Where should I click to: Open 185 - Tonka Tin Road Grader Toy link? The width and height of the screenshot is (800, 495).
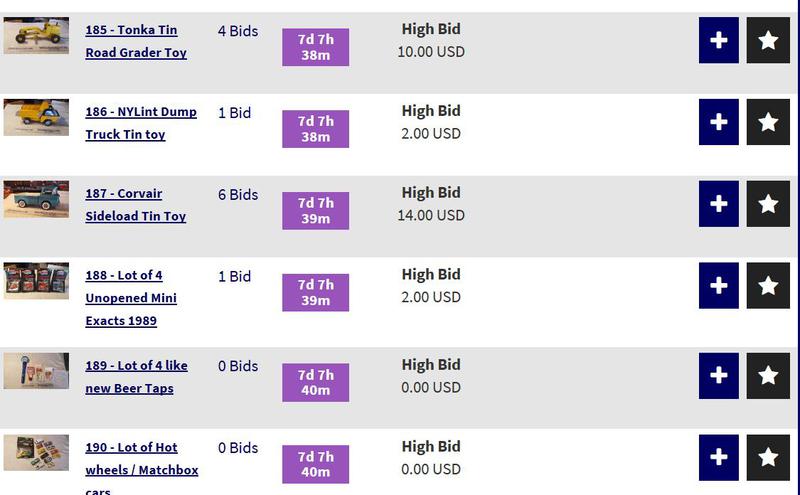pos(136,41)
